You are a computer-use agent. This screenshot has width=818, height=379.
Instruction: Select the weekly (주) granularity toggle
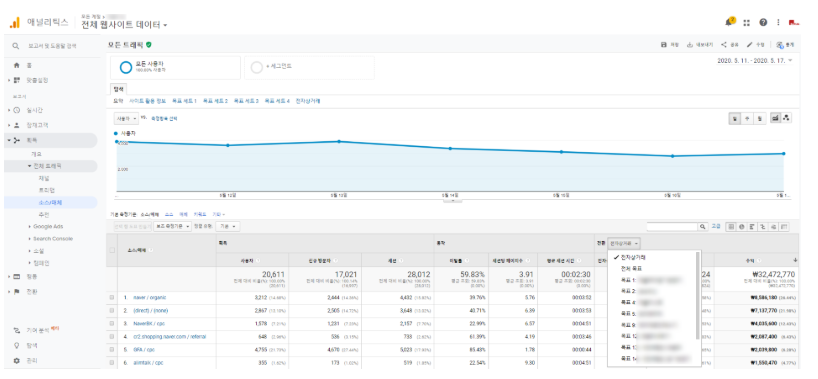[748, 119]
